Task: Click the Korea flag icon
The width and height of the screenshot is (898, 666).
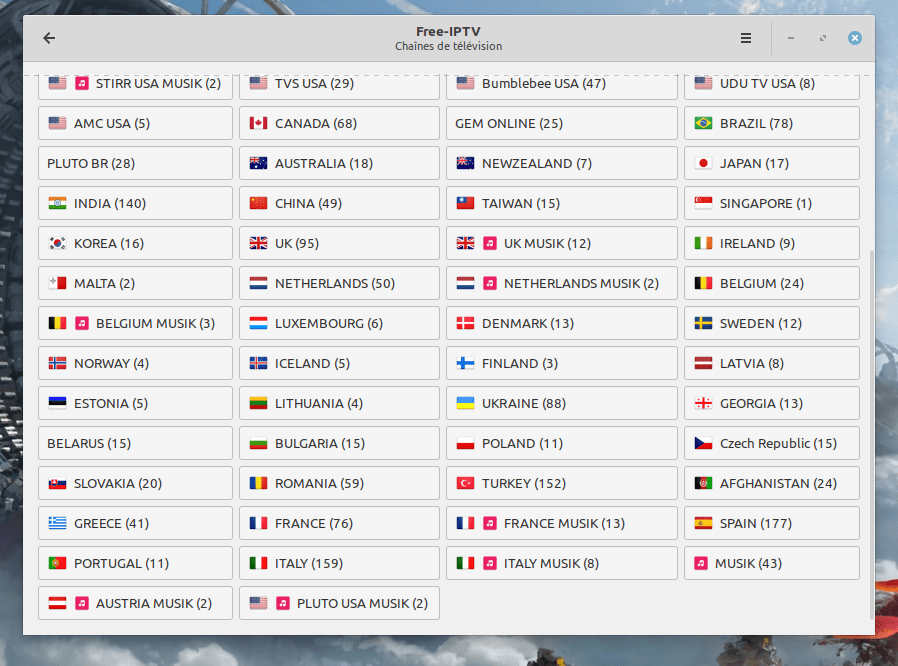Action: click(57, 243)
